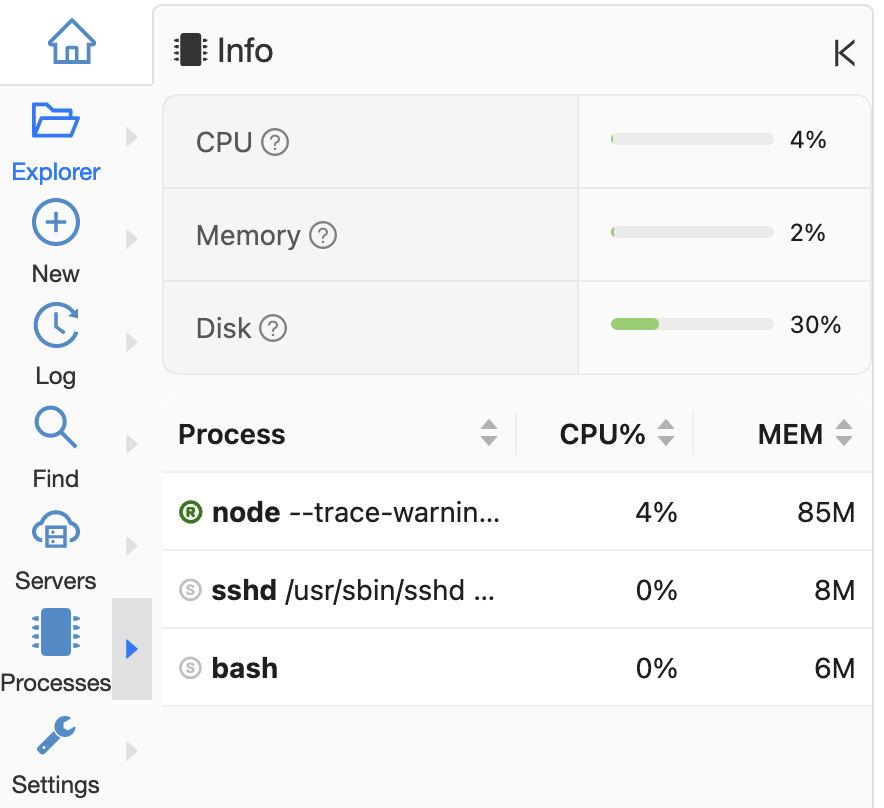
Task: Expand the Processes submenu arrow
Action: pyautogui.click(x=132, y=649)
